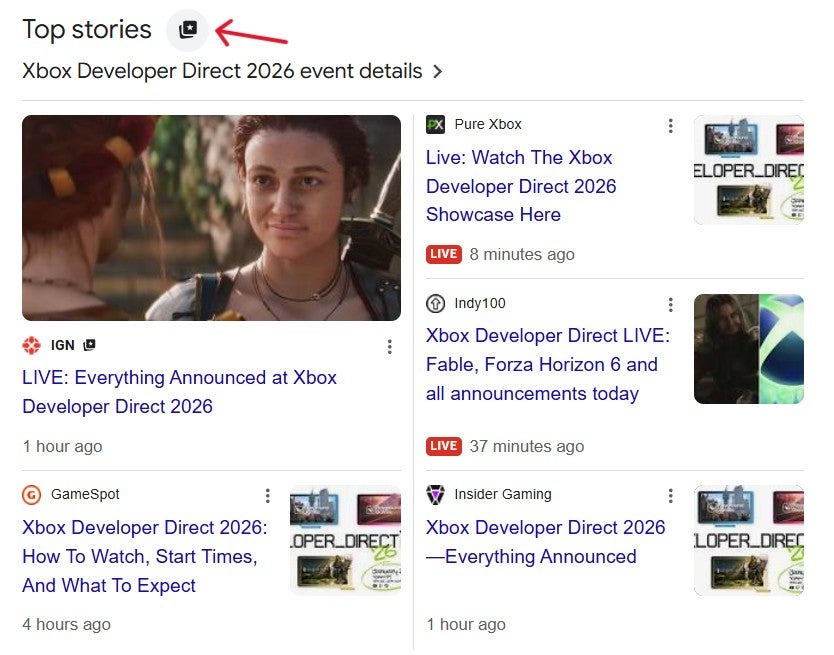Open three-dot menu for Pure Xbox story

[670, 126]
